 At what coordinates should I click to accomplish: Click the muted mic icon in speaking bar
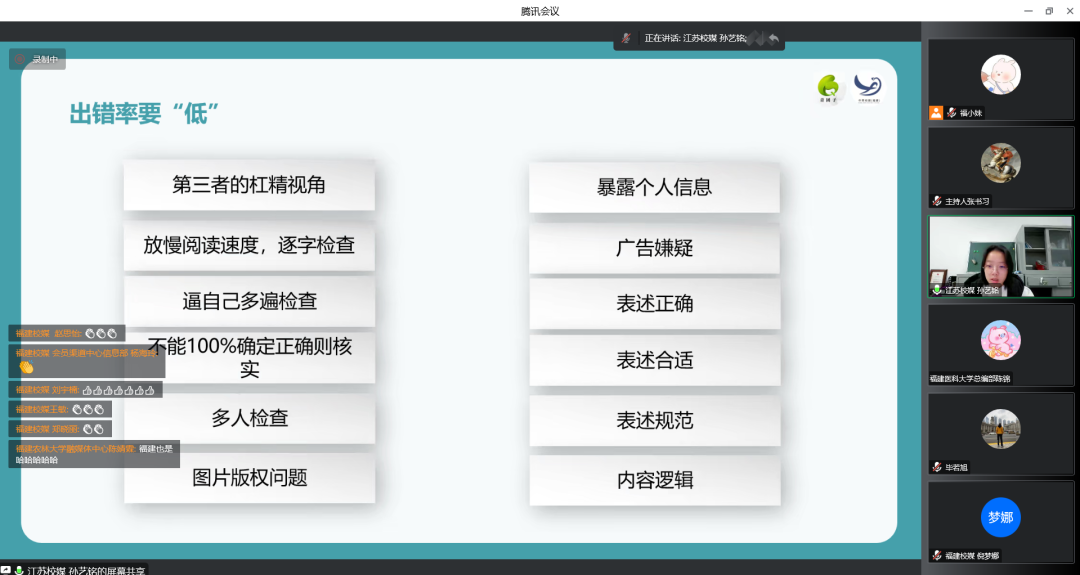pos(627,38)
